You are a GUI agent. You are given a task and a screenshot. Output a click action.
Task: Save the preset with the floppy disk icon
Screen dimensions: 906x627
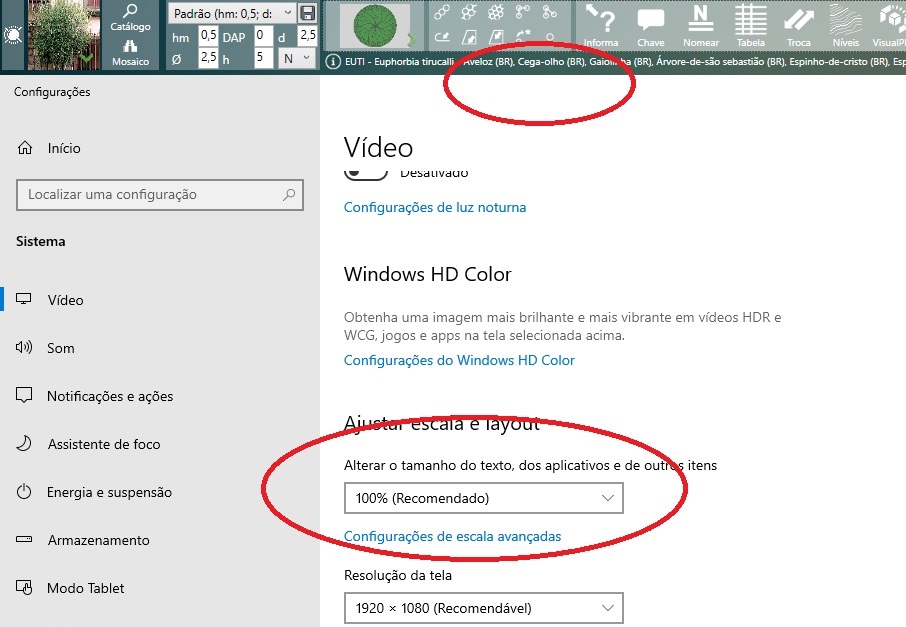tap(308, 13)
